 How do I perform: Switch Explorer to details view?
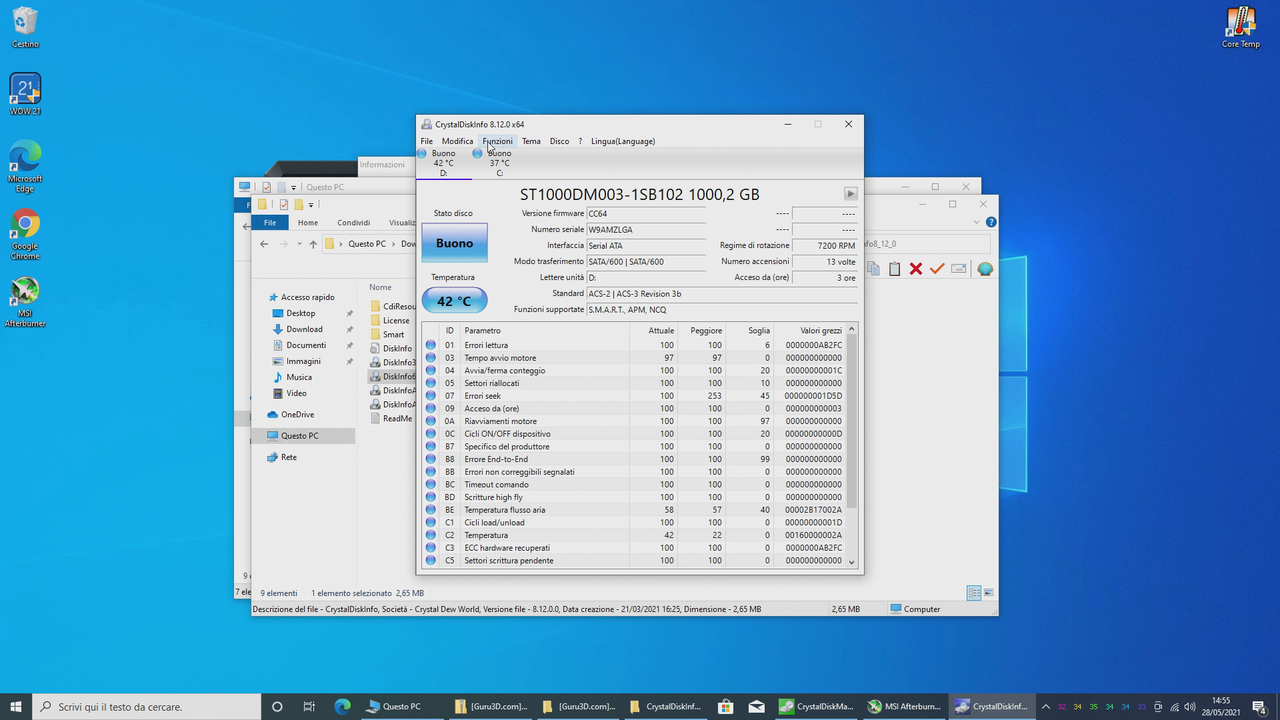tap(974, 593)
